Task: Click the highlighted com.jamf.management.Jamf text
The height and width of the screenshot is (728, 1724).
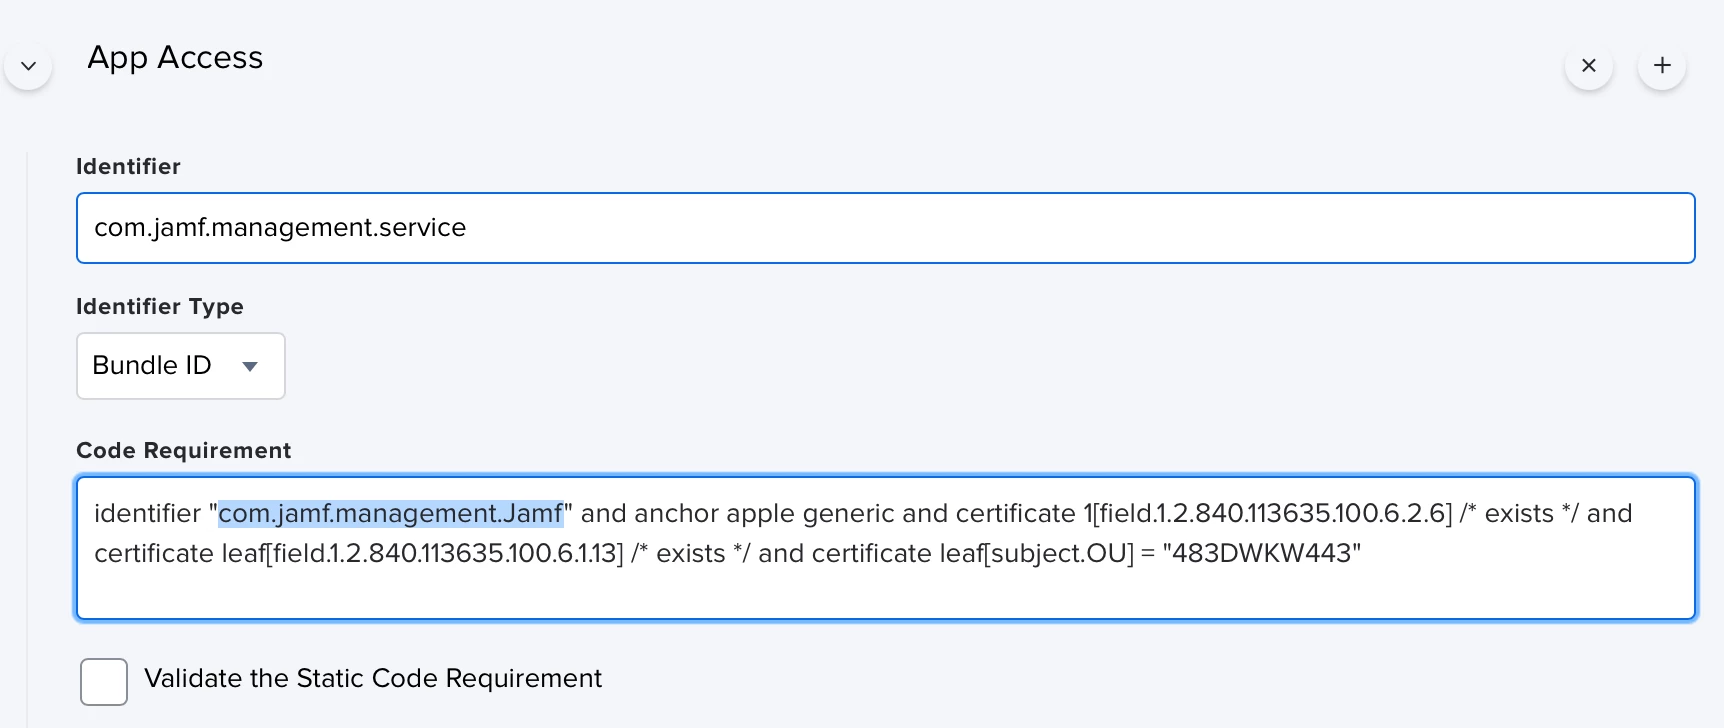Action: click(x=391, y=513)
